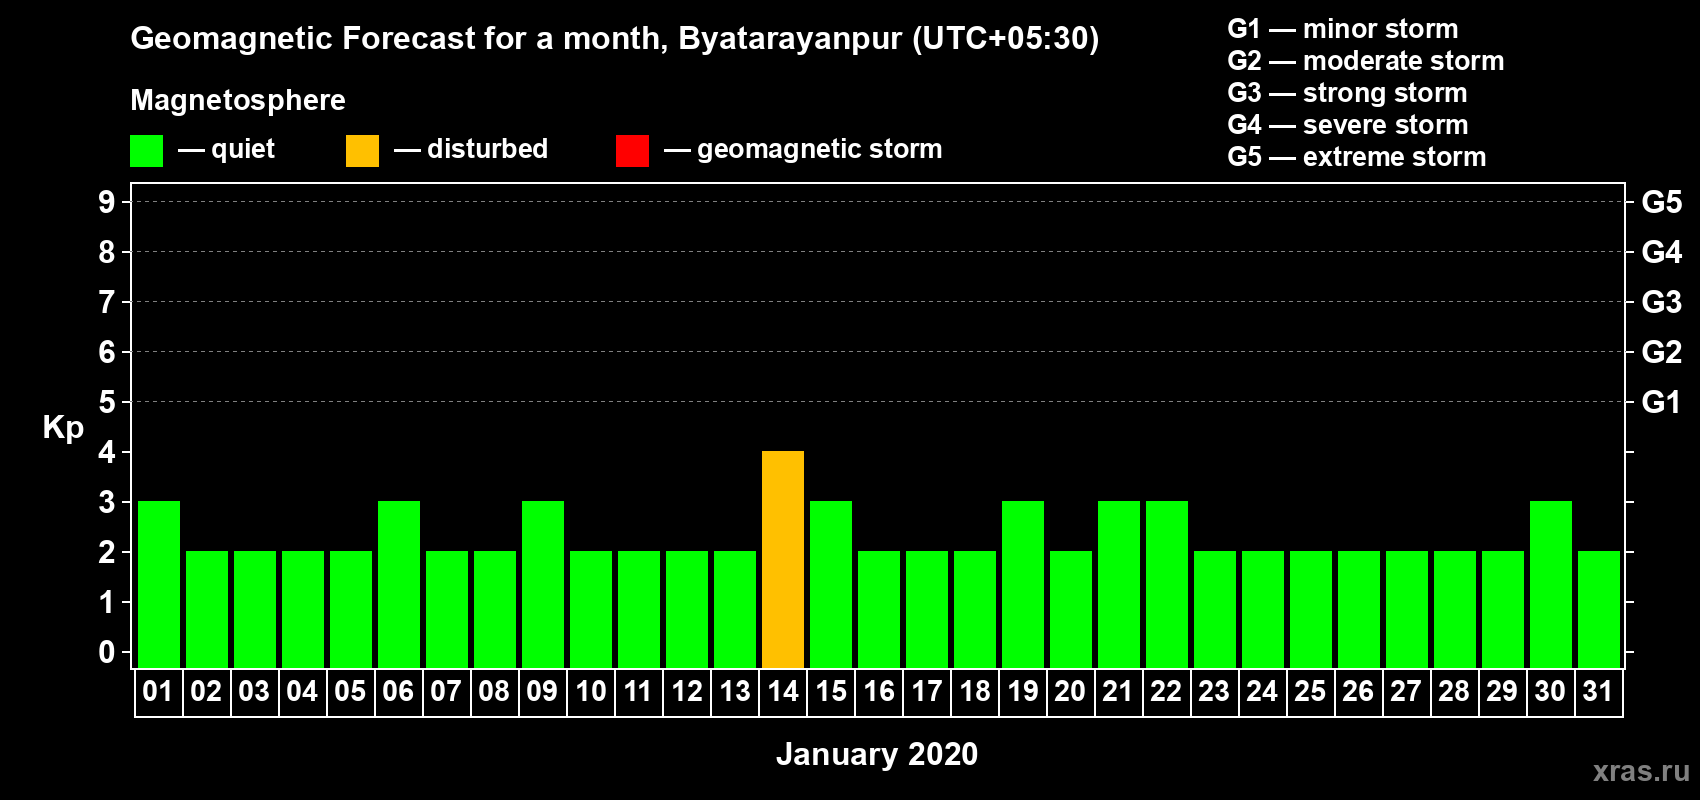Click the red geomagnetic storm legend swatch
1700x800 pixels.
pos(632,151)
